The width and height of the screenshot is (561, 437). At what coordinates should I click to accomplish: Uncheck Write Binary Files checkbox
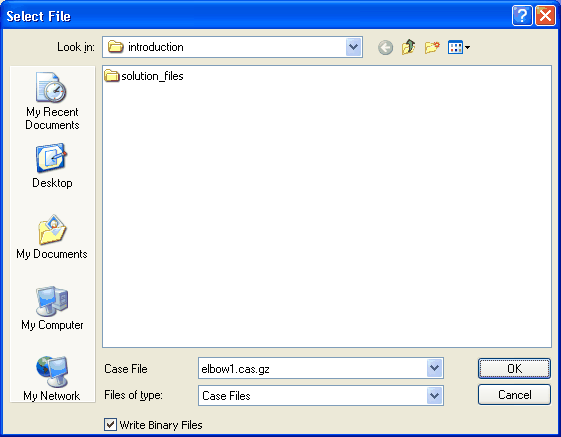(x=110, y=425)
